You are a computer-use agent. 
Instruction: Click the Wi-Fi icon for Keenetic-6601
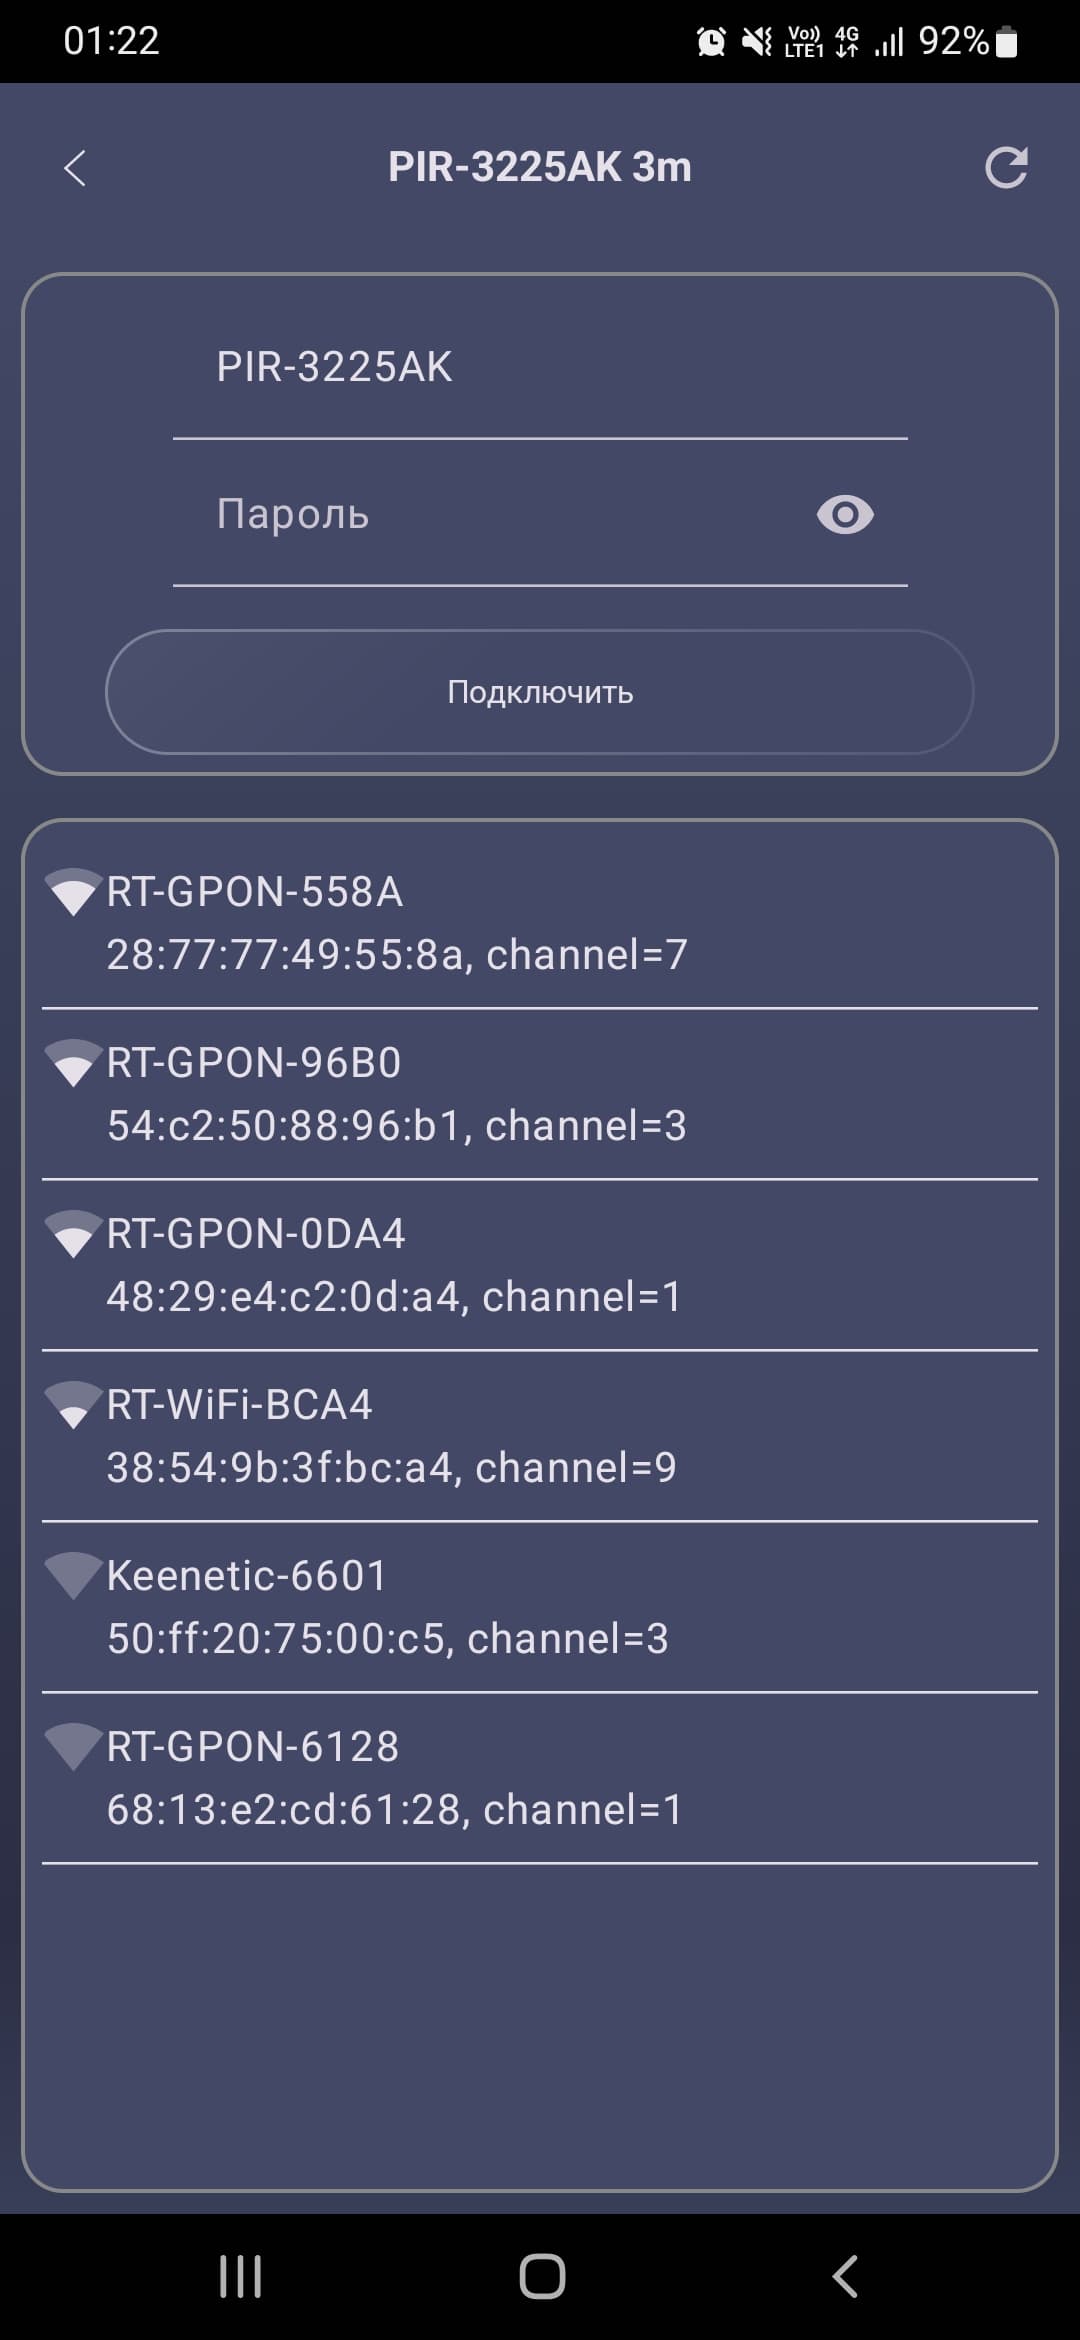coord(74,1576)
